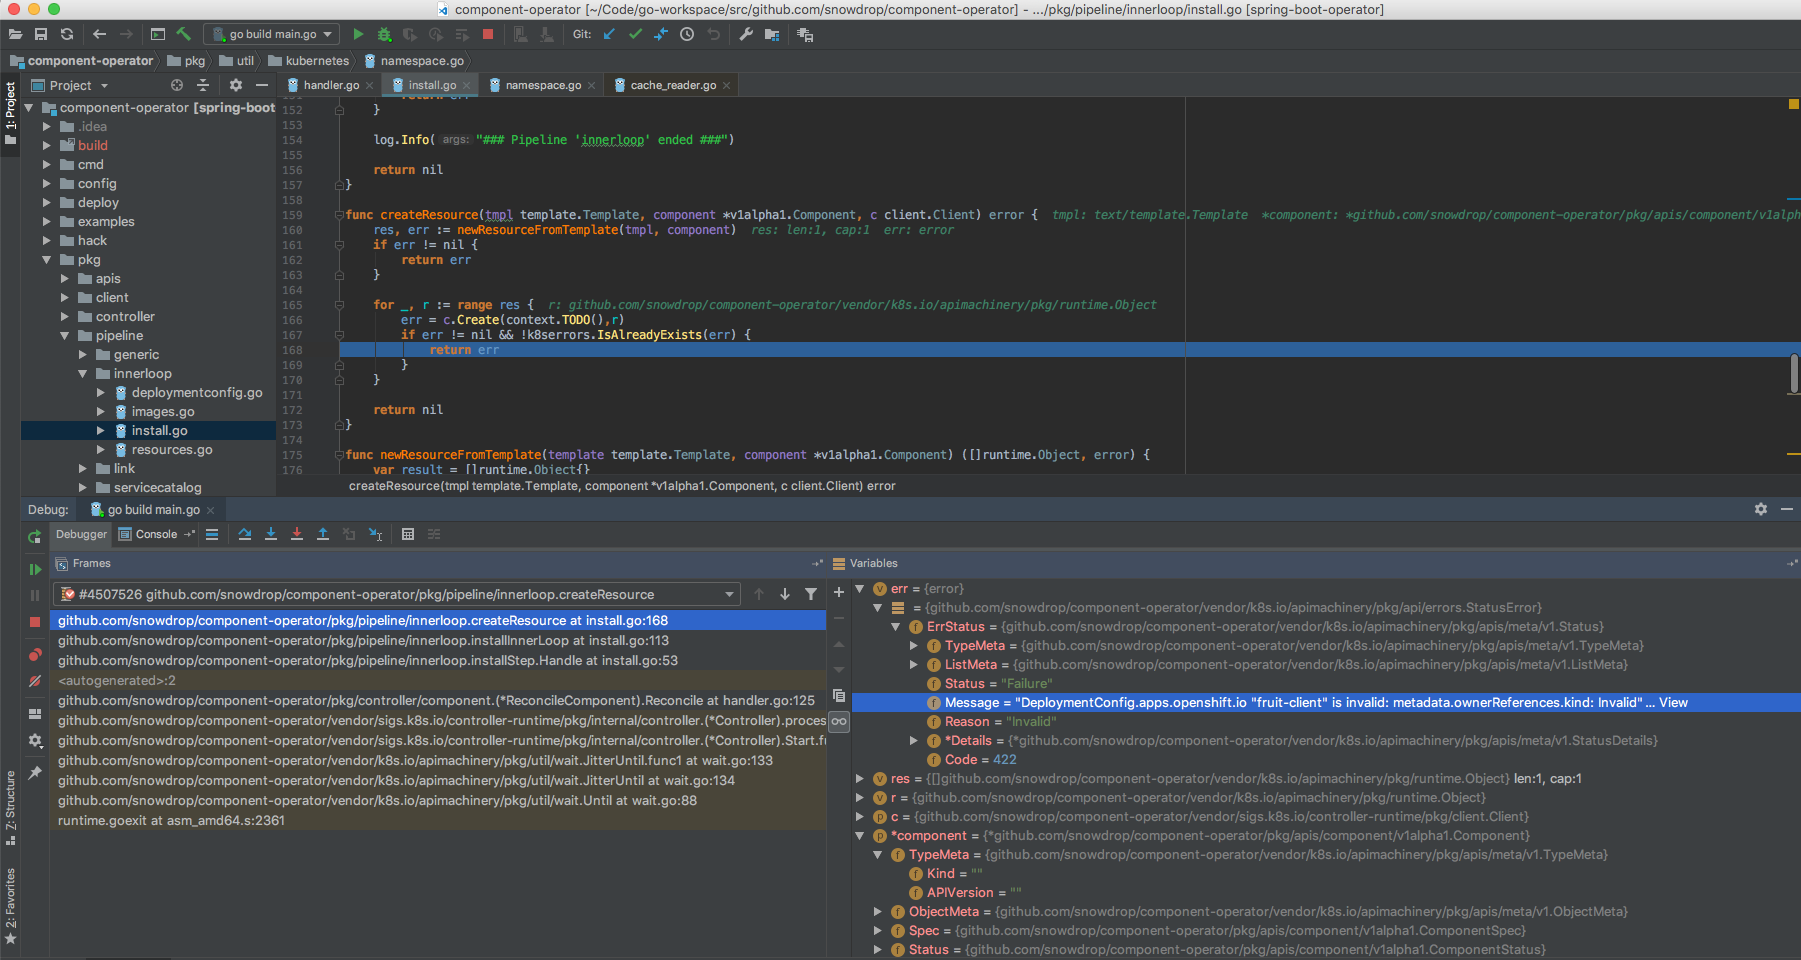
Task: Switch to the cache_reader.go editor tab
Action: tap(673, 85)
